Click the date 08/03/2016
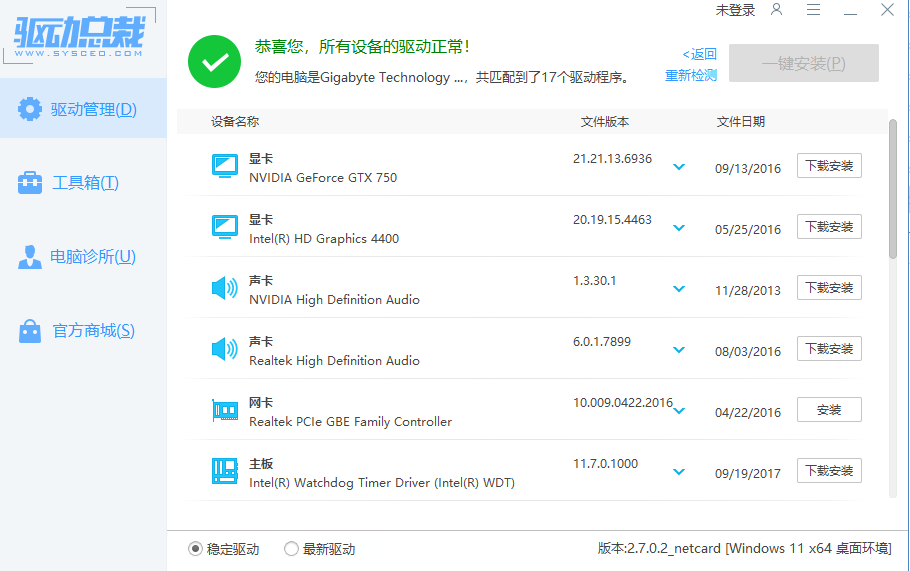The width and height of the screenshot is (910, 571). pyautogui.click(x=748, y=351)
